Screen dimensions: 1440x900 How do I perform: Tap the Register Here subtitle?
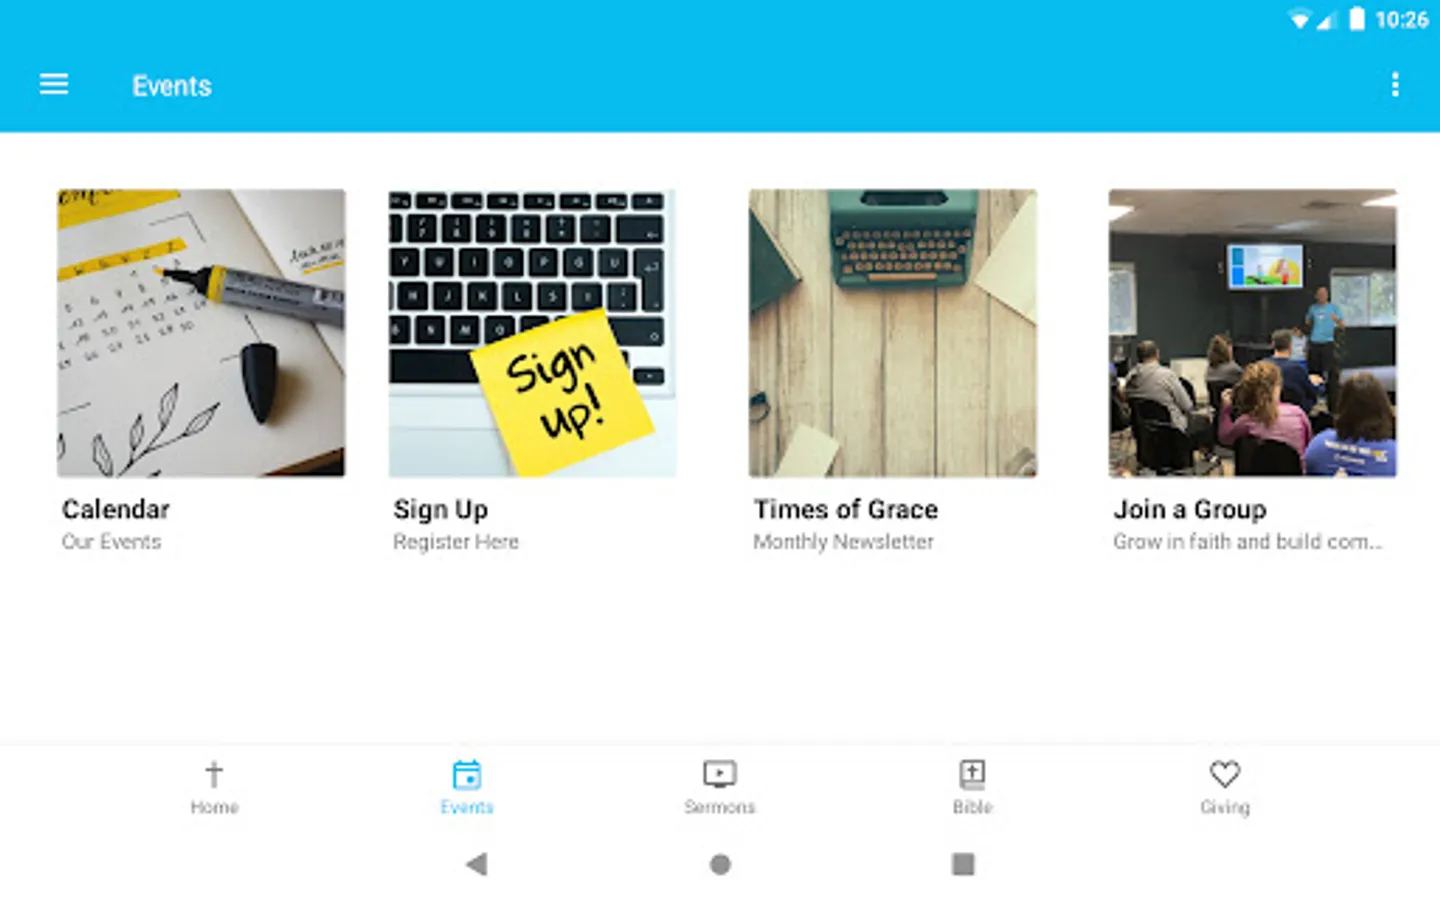[456, 542]
